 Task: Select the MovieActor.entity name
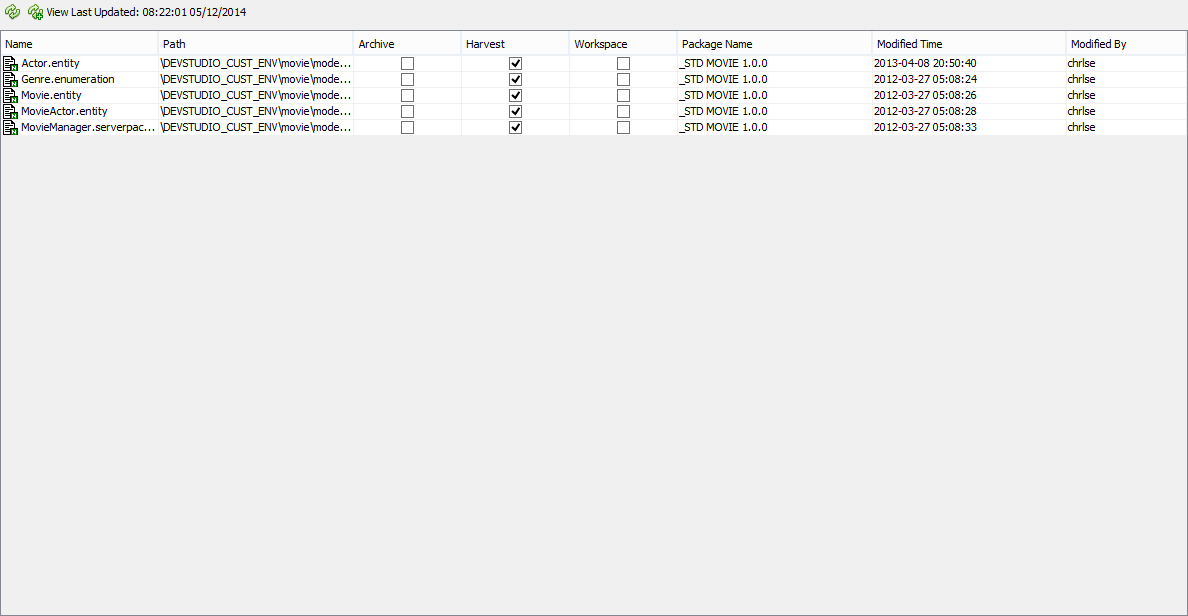64,111
